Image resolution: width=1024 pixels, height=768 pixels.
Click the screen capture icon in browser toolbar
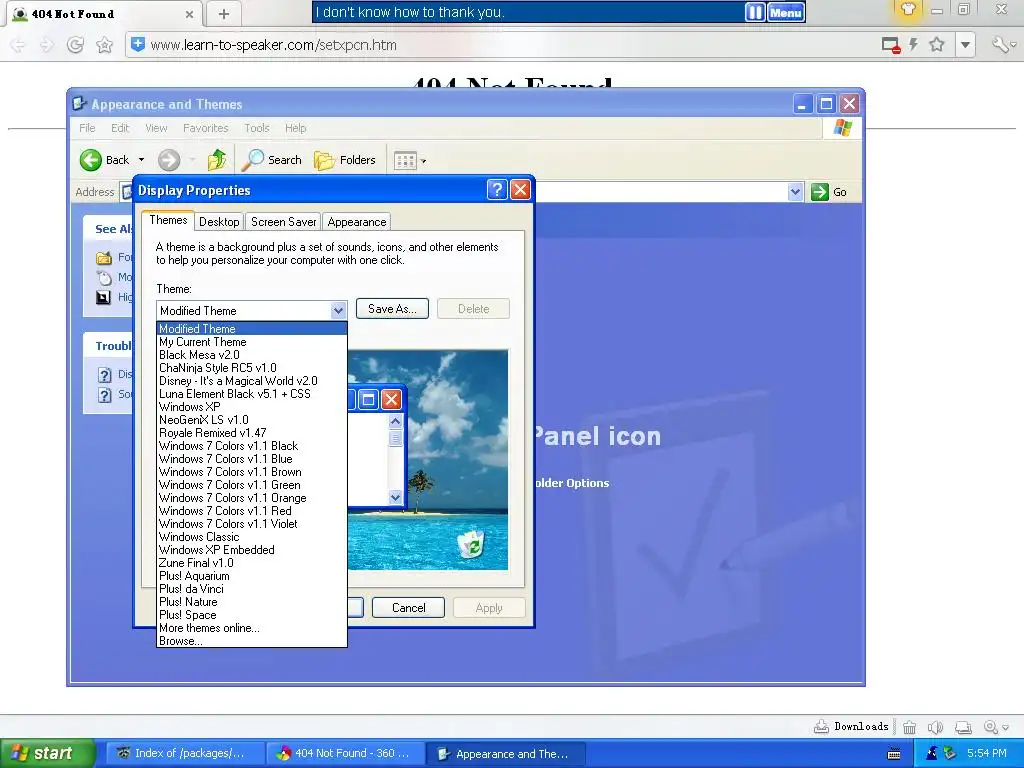891,45
